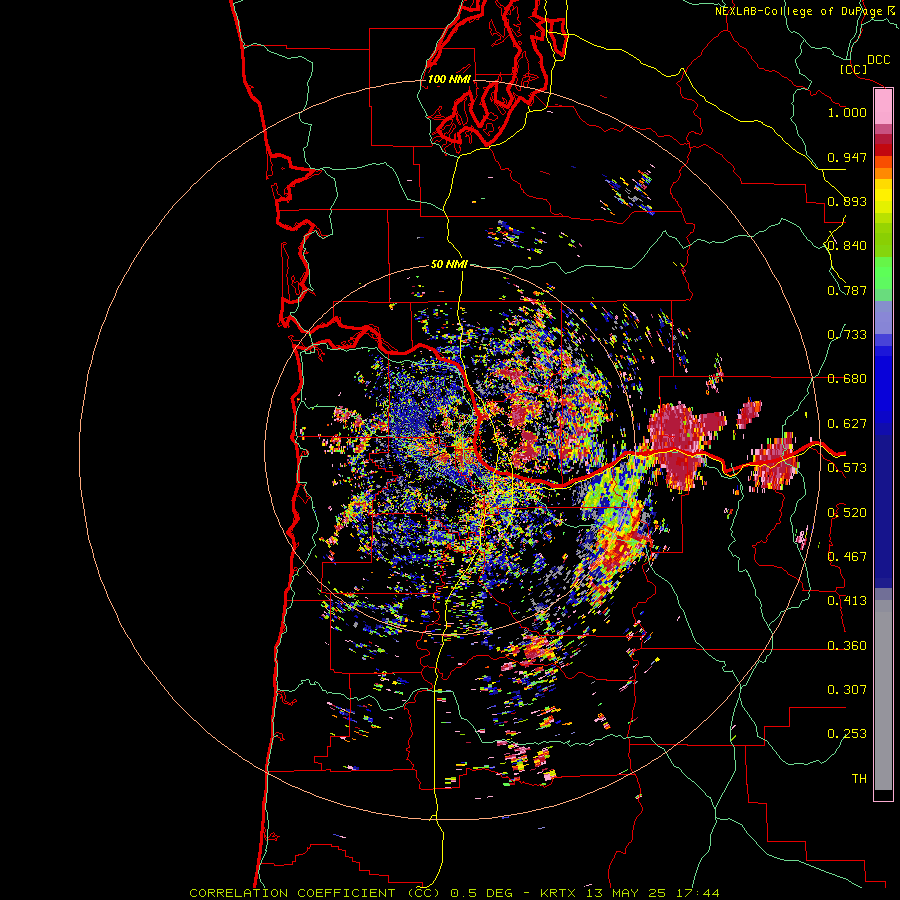Select the 0.947 scale value

pos(847,157)
